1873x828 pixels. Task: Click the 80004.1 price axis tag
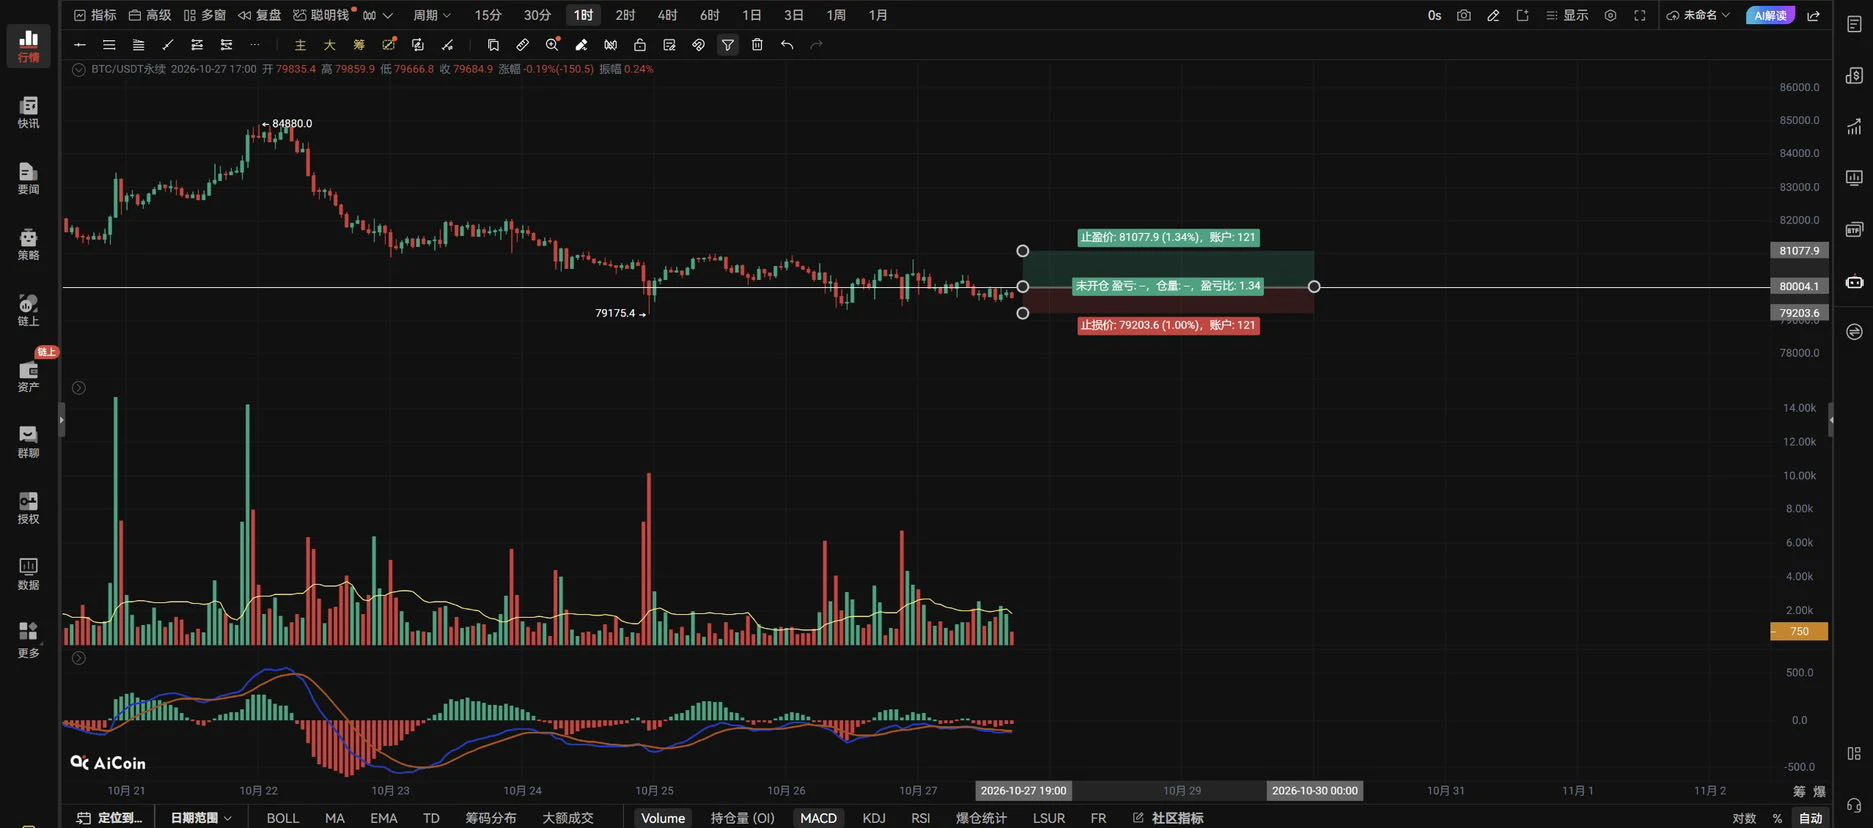tap(1799, 287)
